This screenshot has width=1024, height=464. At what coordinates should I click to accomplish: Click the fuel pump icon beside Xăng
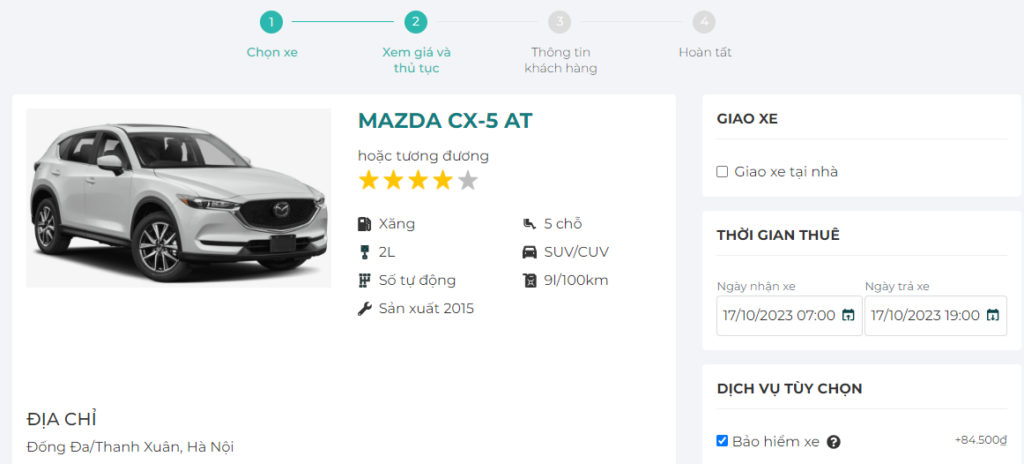click(x=365, y=224)
